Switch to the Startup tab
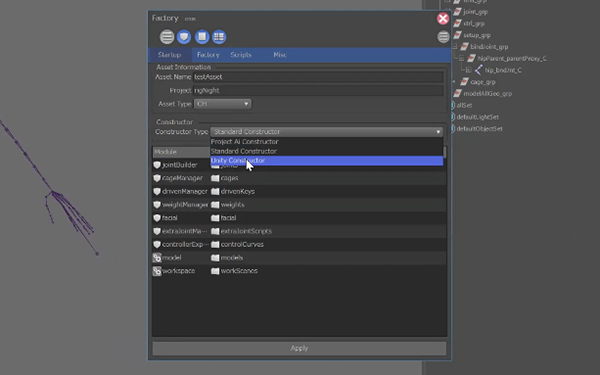The width and height of the screenshot is (600, 375). pyautogui.click(x=170, y=55)
